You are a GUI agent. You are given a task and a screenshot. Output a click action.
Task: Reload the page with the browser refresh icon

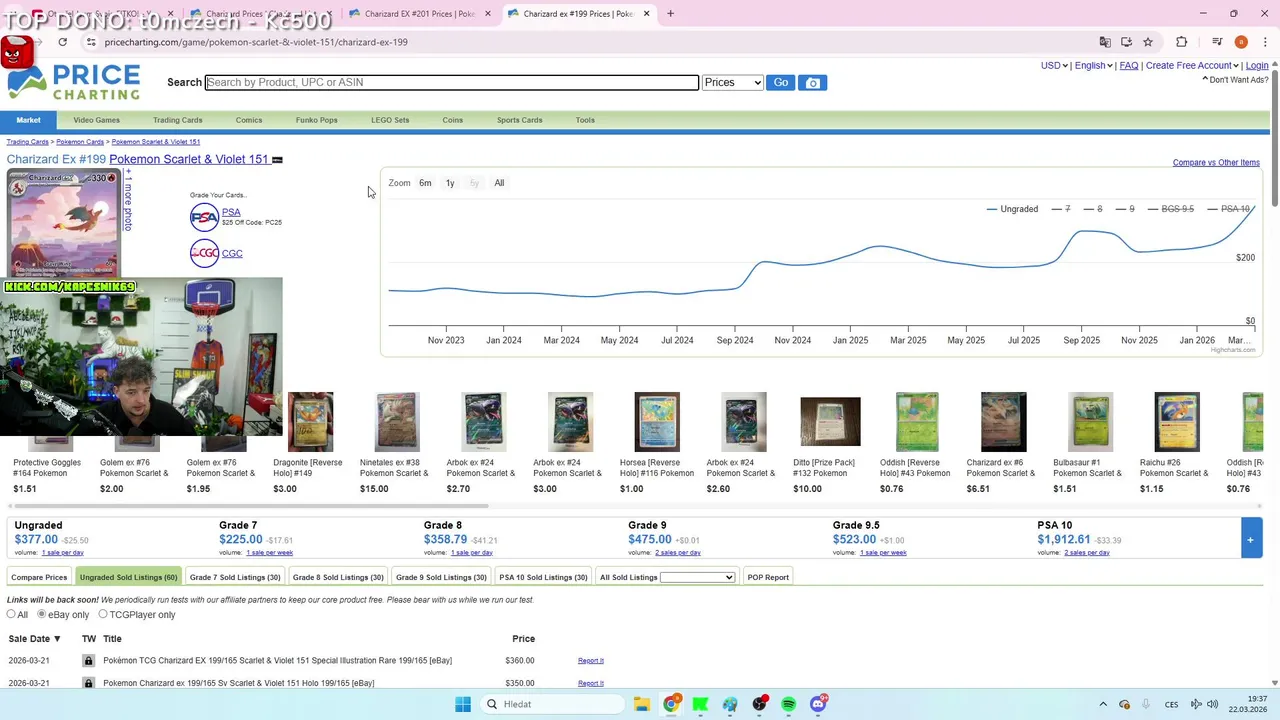(63, 42)
